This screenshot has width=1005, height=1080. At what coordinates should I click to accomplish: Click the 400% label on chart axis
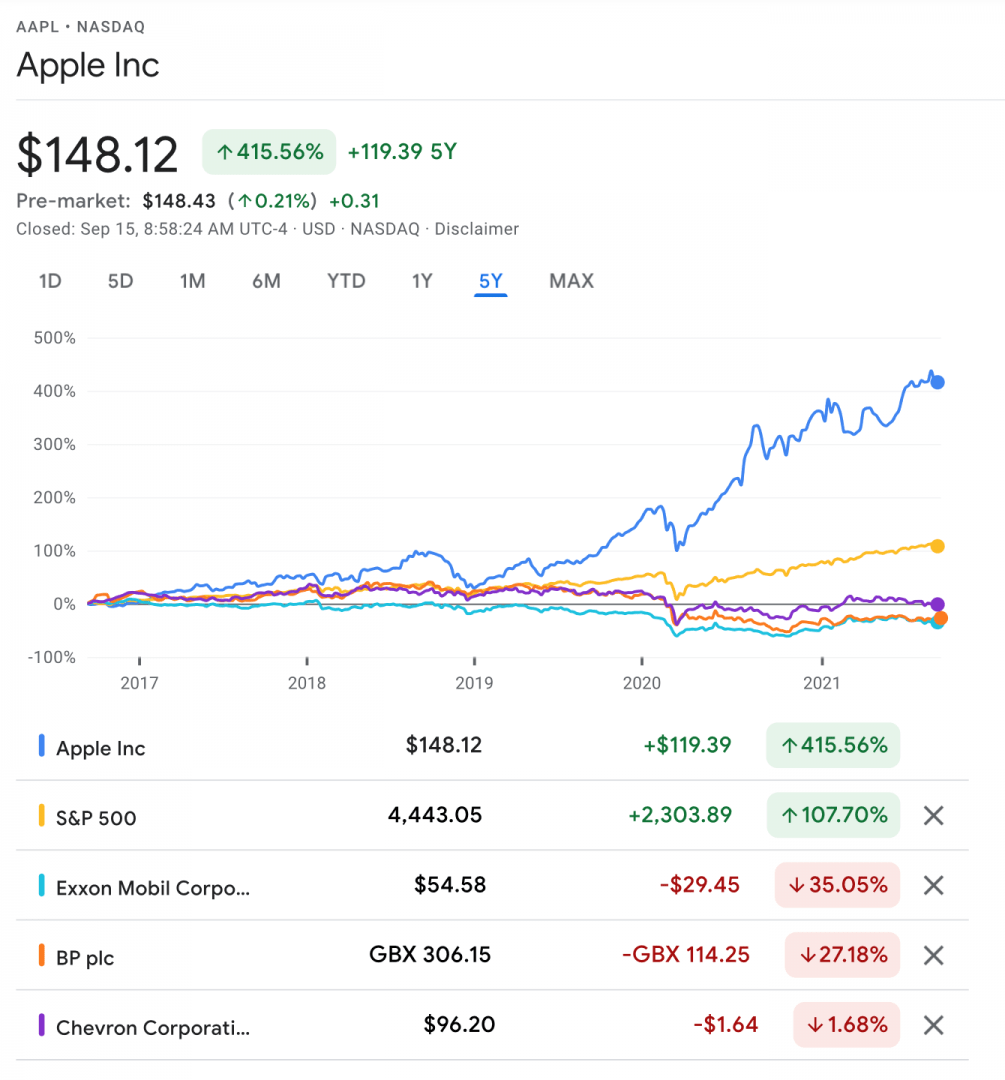(x=54, y=391)
